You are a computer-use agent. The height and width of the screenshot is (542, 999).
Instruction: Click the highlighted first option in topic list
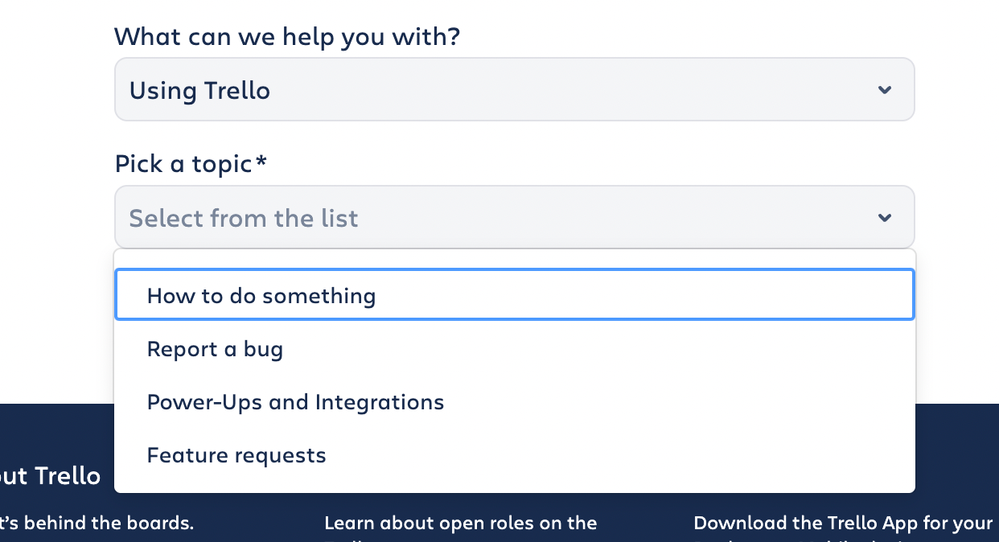514,296
